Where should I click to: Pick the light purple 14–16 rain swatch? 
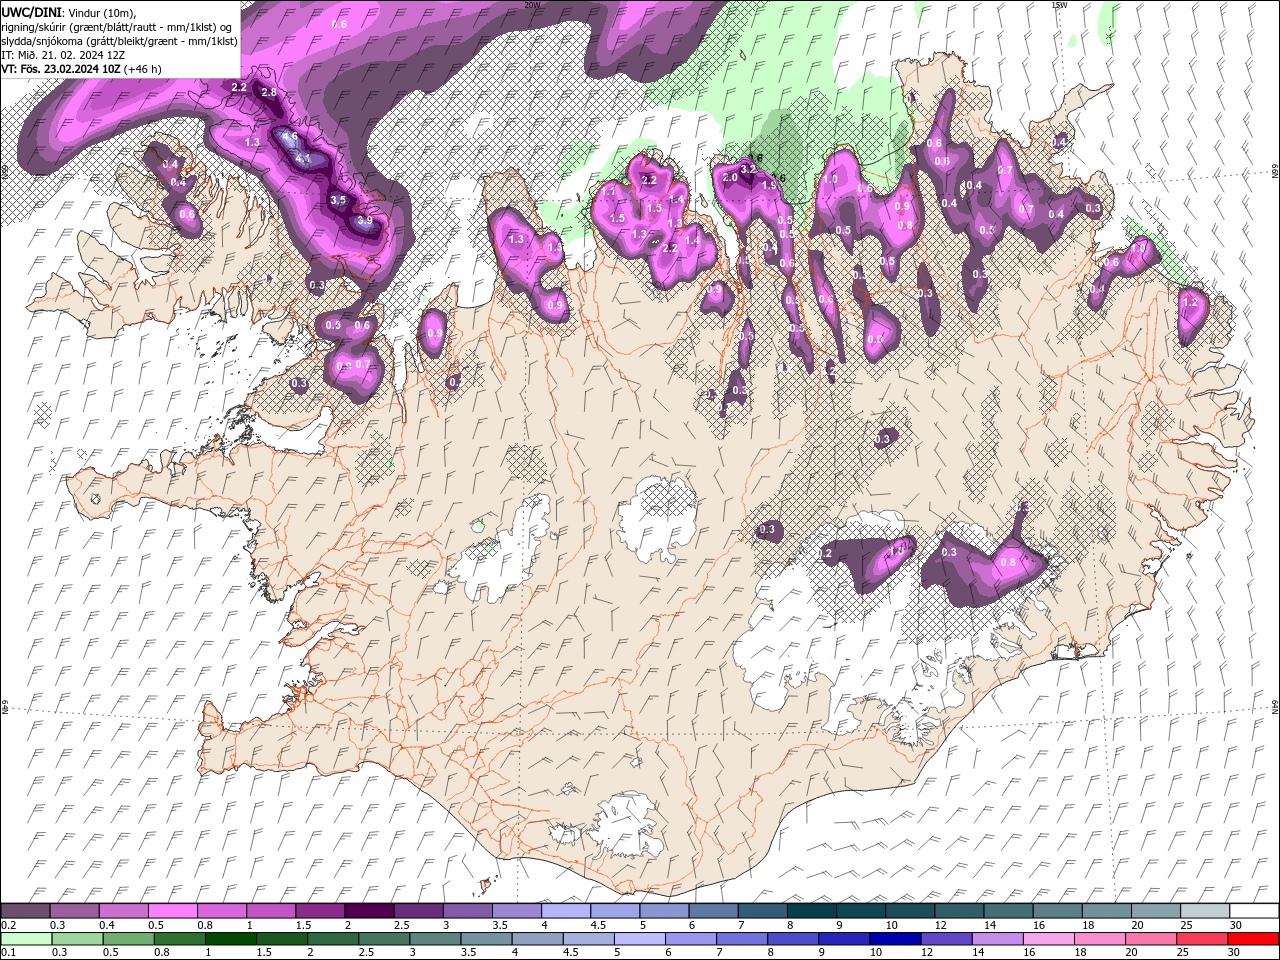click(x=997, y=939)
